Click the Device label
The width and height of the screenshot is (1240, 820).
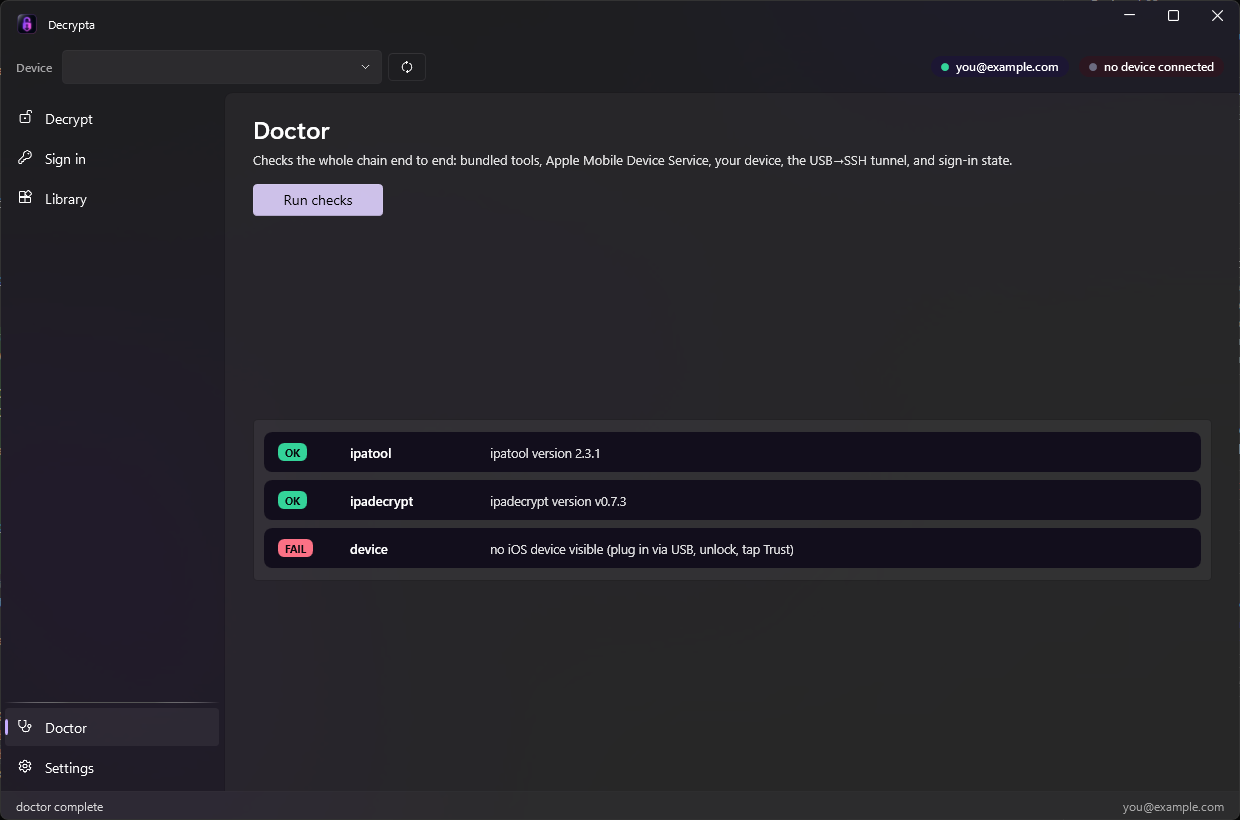coord(34,68)
